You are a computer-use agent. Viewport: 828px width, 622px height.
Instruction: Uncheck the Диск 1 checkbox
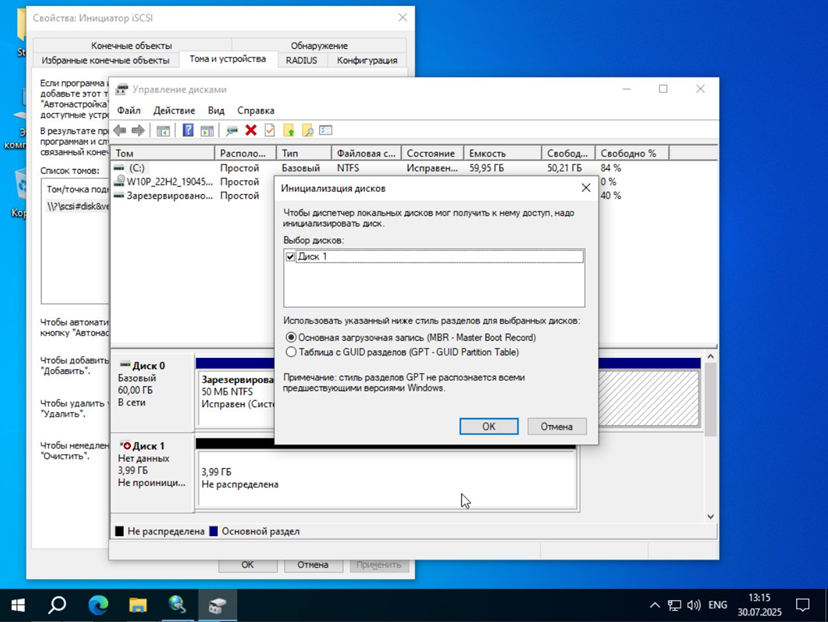click(290, 257)
